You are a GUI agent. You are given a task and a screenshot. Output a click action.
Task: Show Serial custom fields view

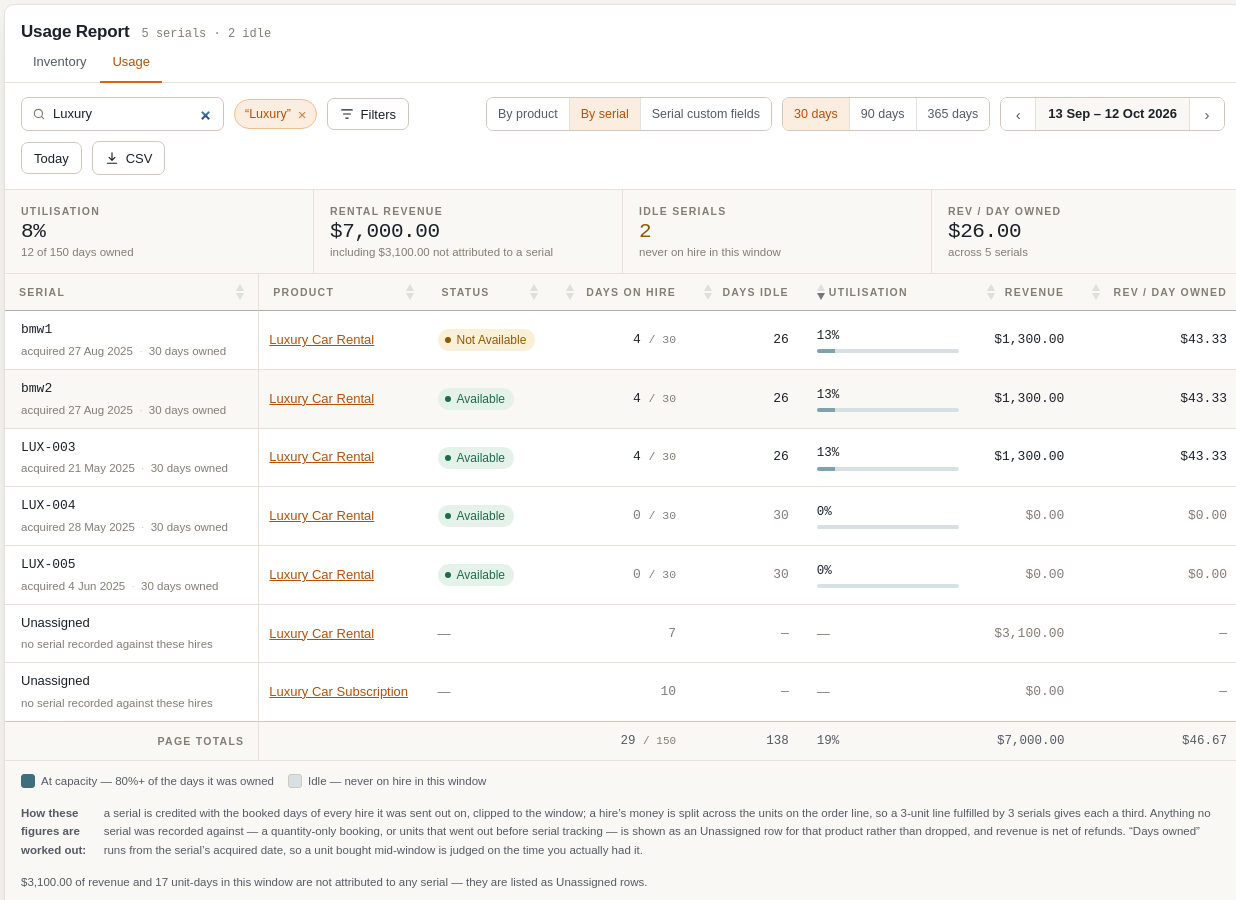pos(706,114)
